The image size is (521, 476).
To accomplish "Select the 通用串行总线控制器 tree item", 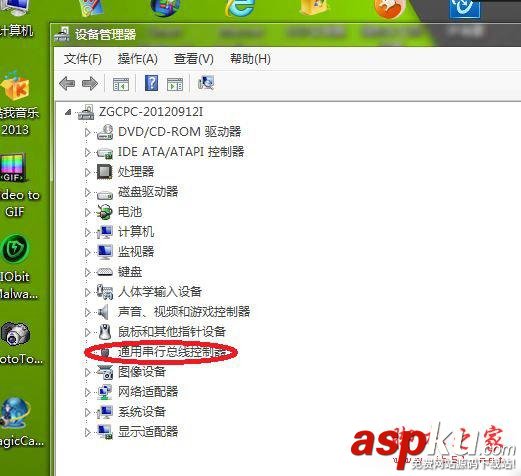I will coord(172,352).
